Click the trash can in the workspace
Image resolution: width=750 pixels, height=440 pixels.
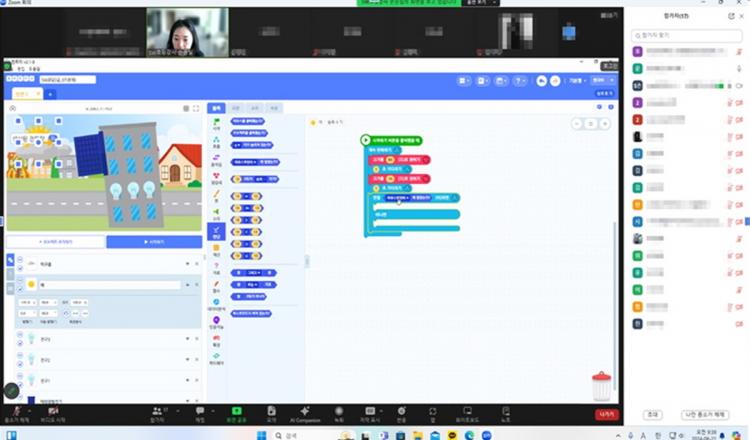(601, 386)
